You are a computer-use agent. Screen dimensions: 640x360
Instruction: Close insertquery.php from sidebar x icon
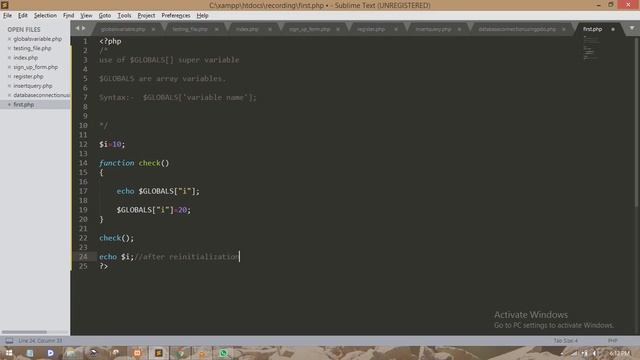tap(9, 86)
